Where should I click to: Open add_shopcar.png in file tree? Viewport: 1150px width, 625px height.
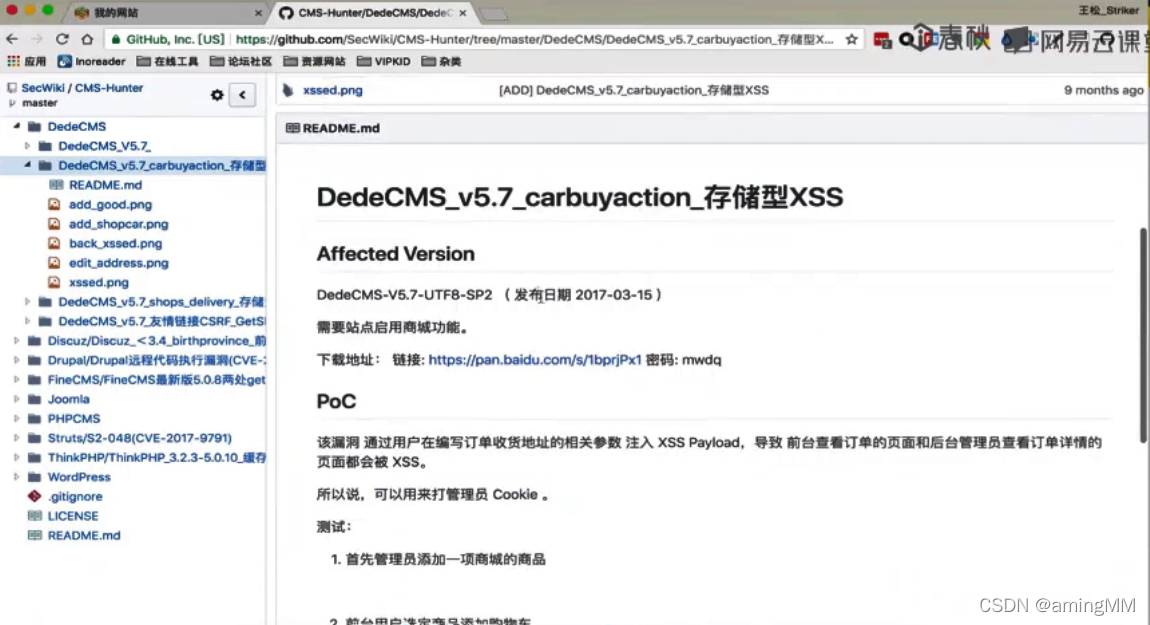[x=118, y=224]
